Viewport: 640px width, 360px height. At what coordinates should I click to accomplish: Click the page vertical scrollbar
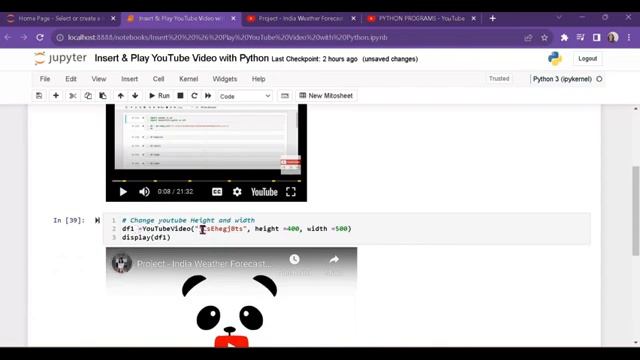coord(636,210)
